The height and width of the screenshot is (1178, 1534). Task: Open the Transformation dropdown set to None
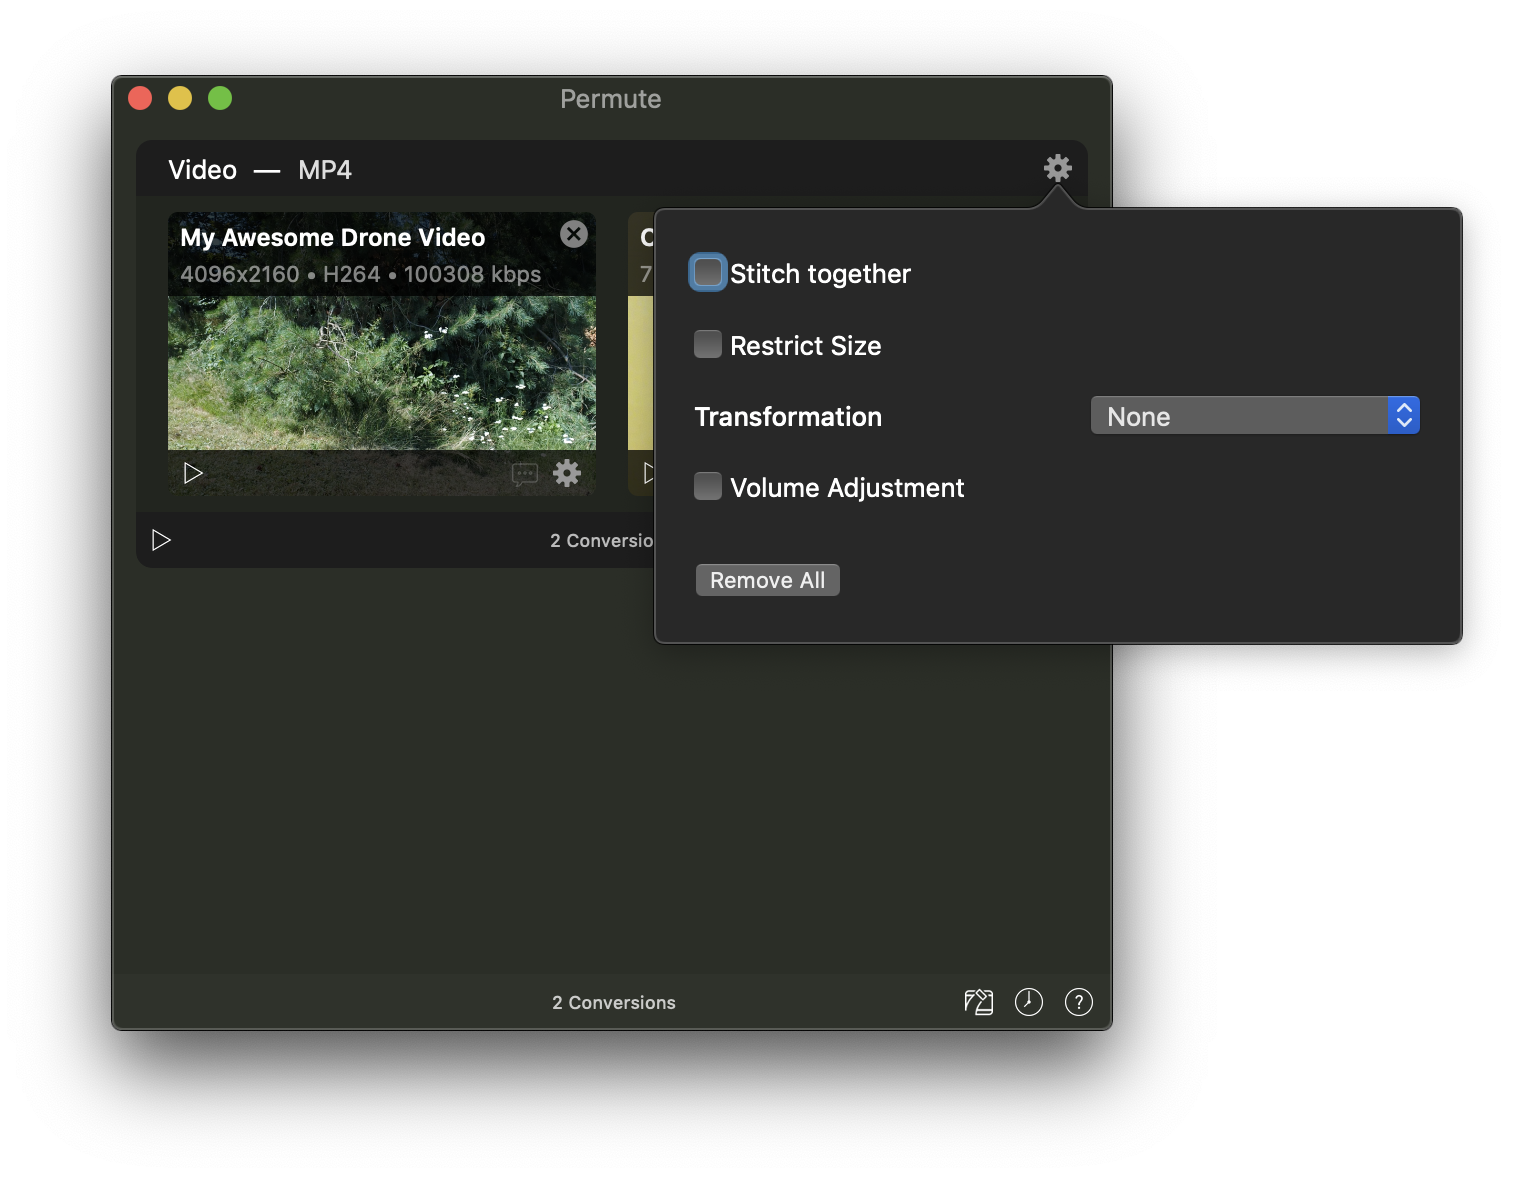1255,416
